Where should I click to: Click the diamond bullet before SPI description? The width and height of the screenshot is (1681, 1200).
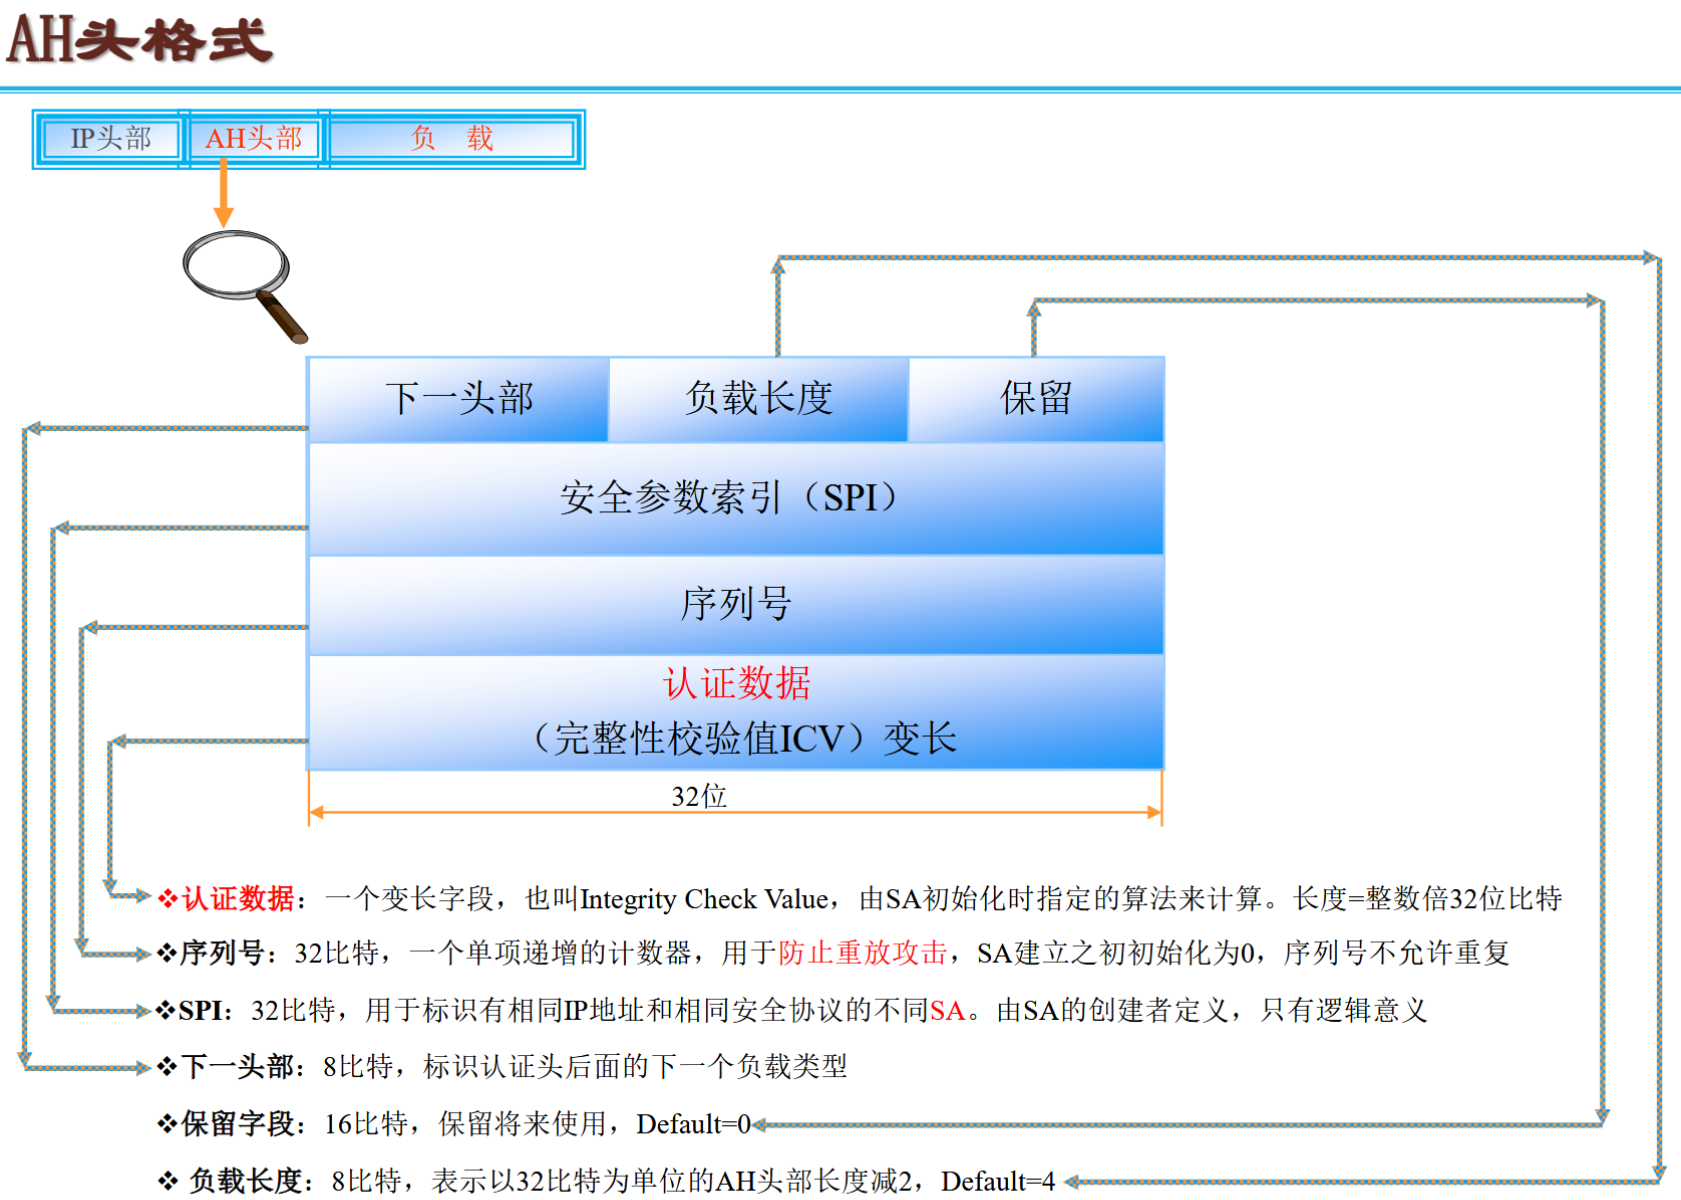(x=166, y=1010)
